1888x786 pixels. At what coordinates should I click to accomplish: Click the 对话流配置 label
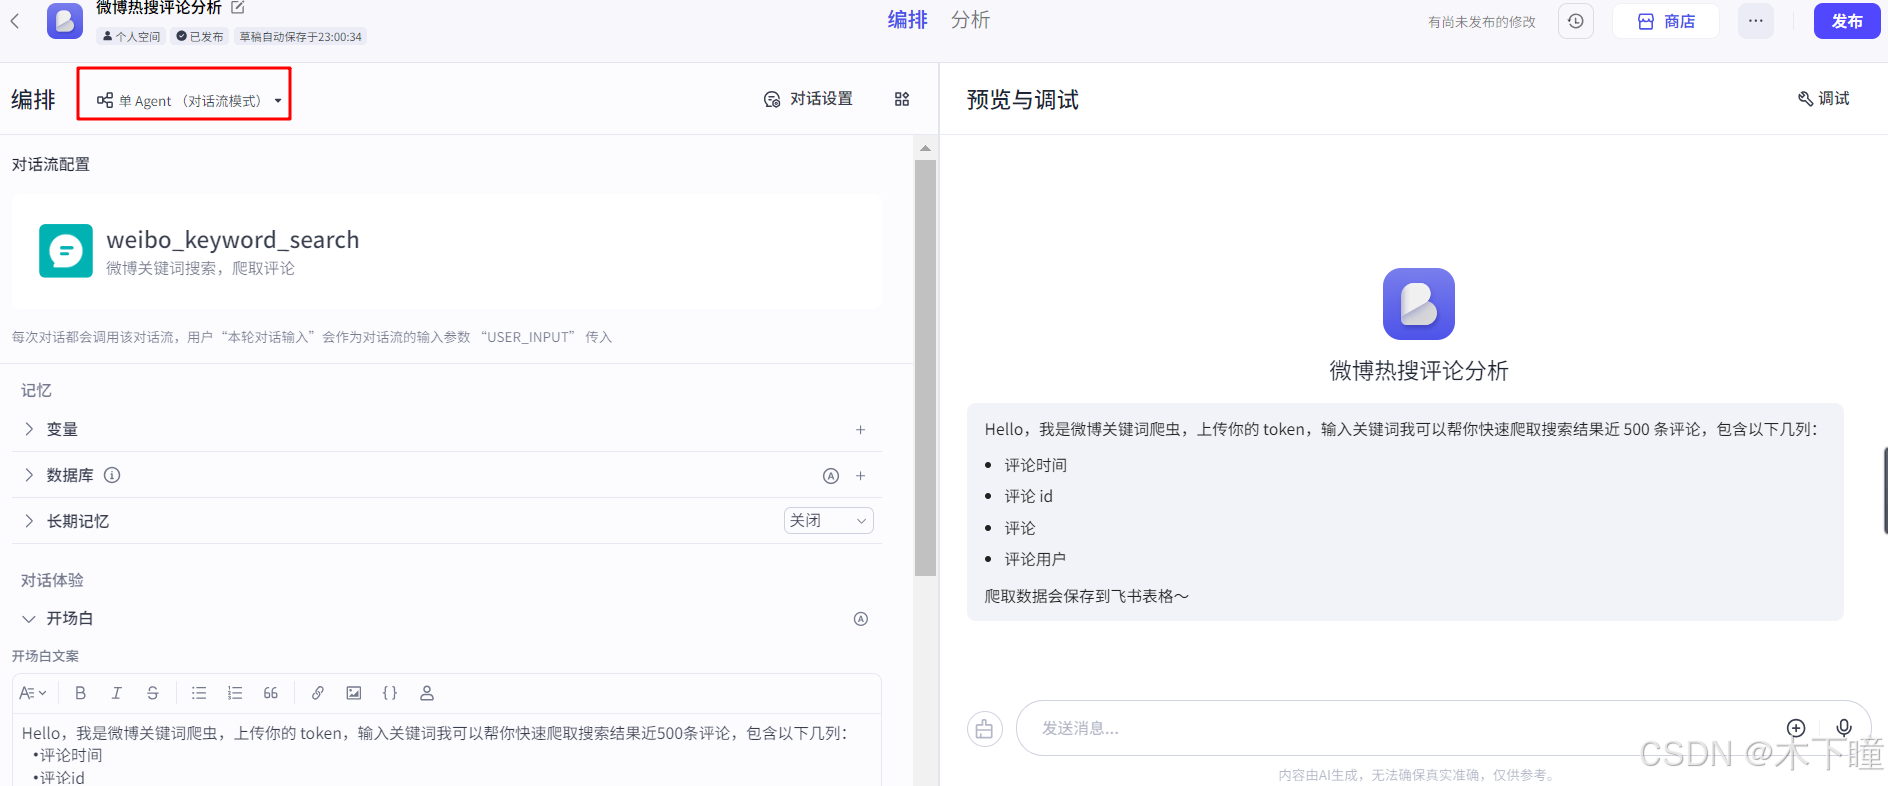(51, 164)
